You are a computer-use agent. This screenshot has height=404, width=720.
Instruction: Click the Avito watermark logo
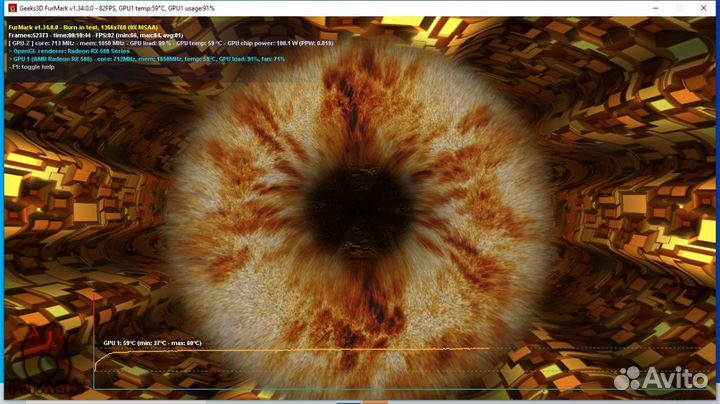(660, 379)
